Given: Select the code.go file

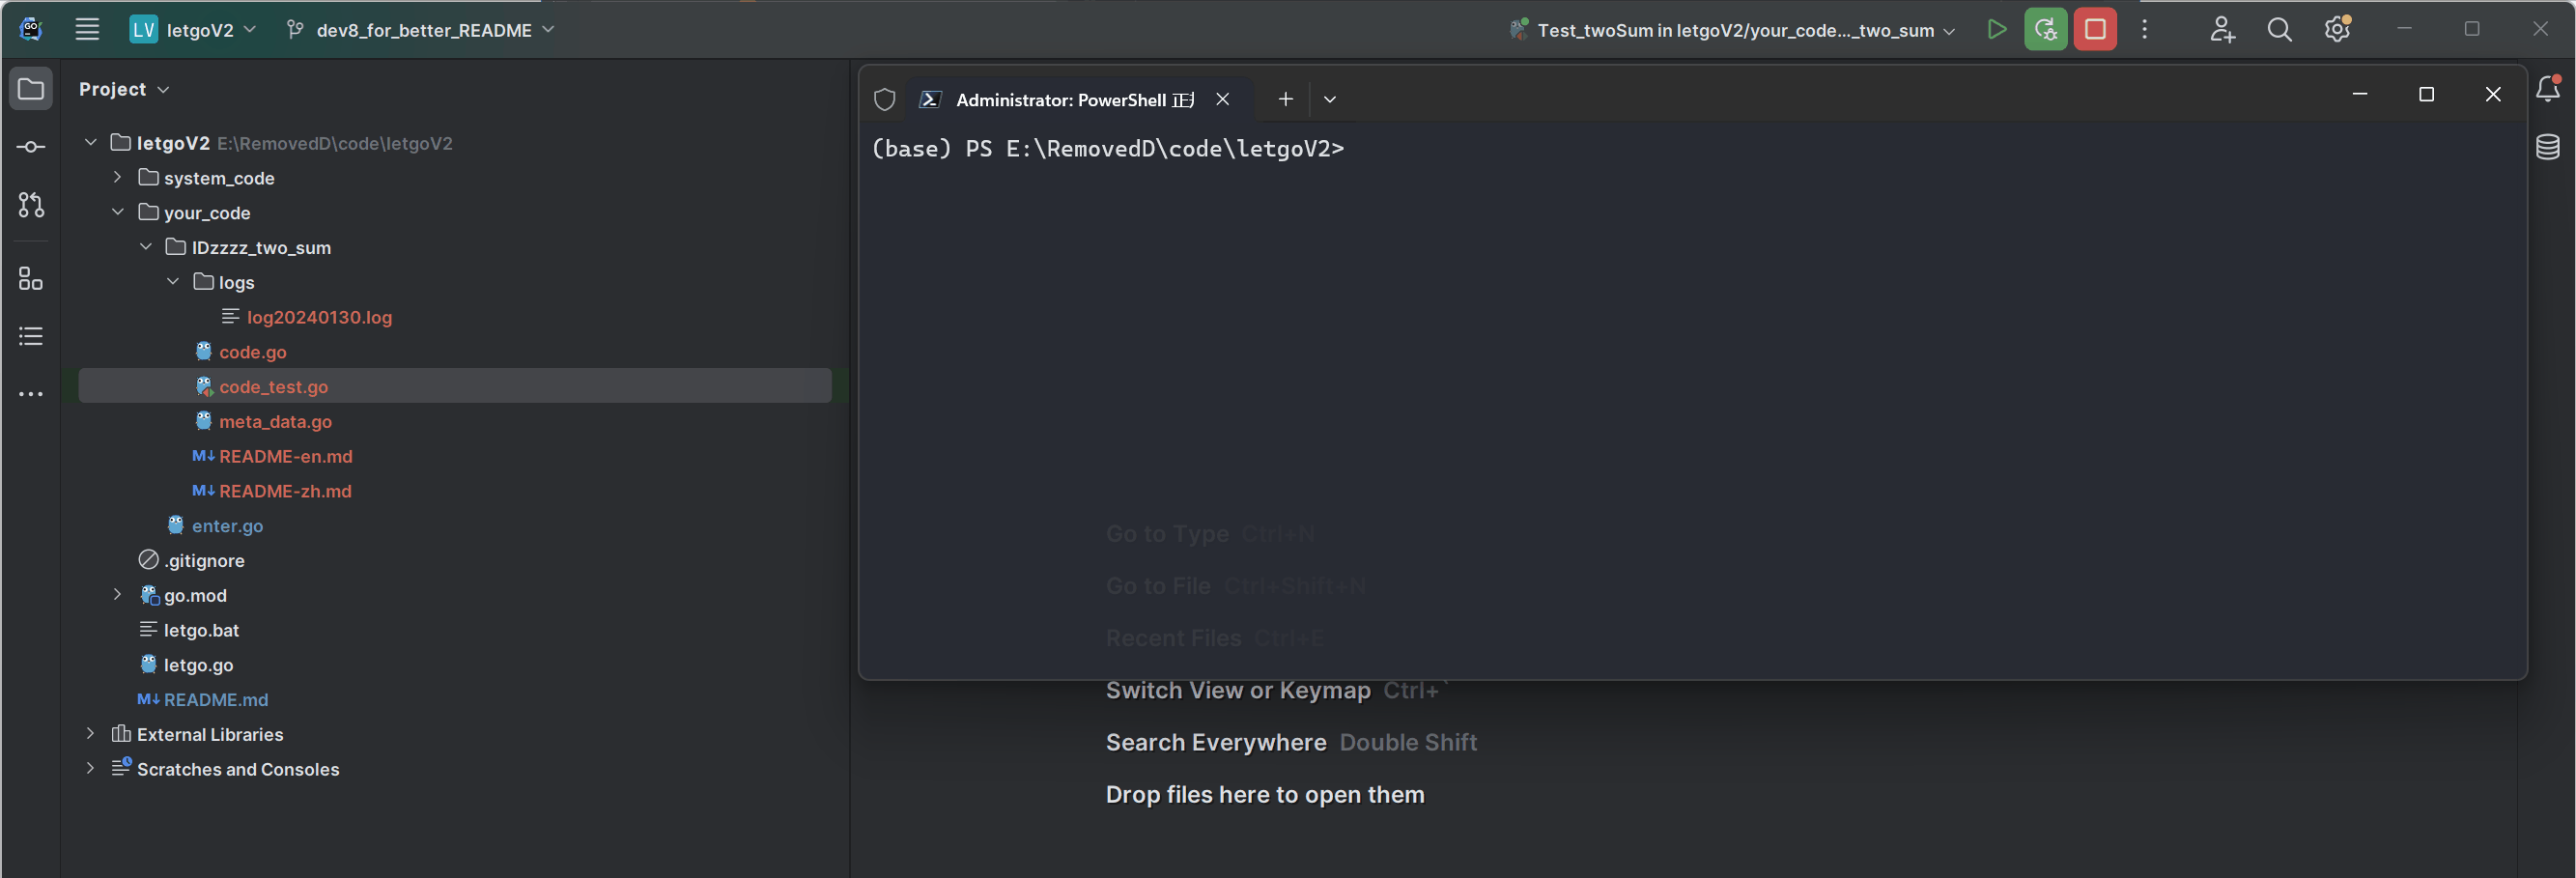Looking at the screenshot, I should [252, 352].
